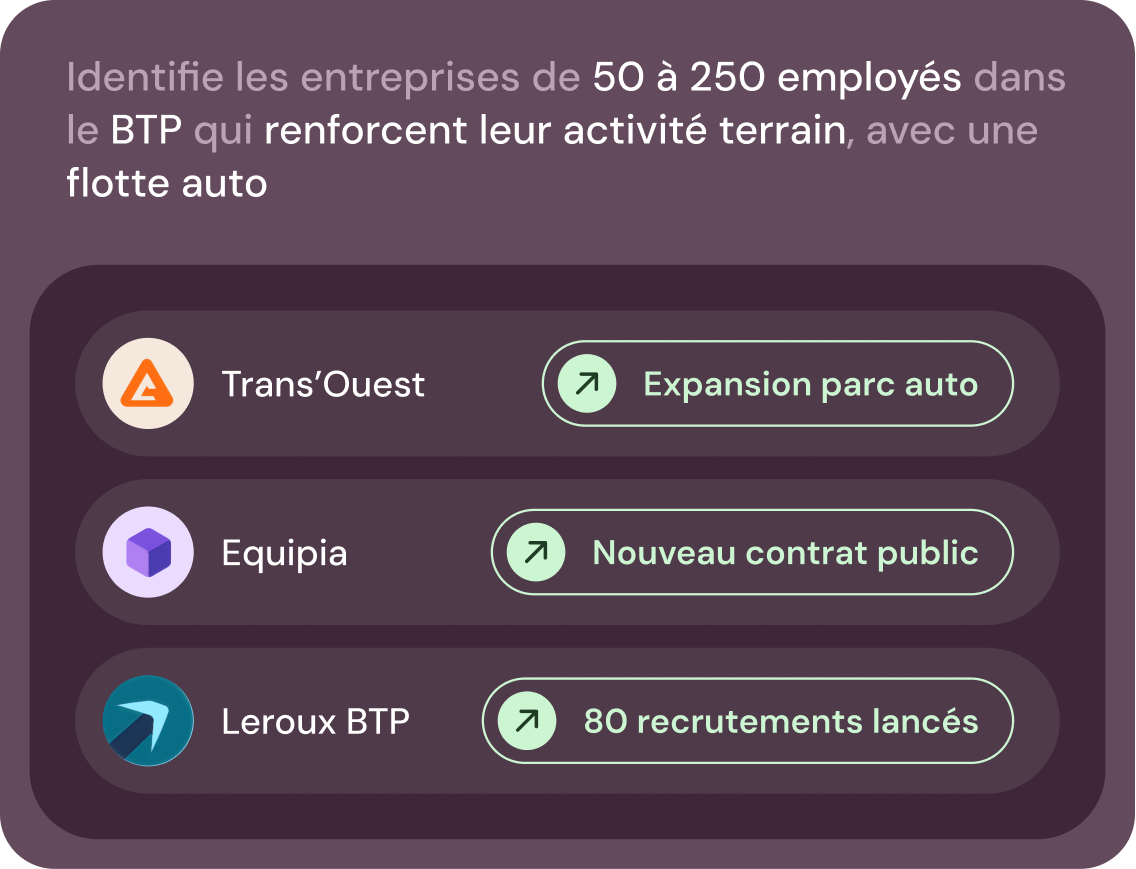Click the words "avec une" in the prompt

951,131
